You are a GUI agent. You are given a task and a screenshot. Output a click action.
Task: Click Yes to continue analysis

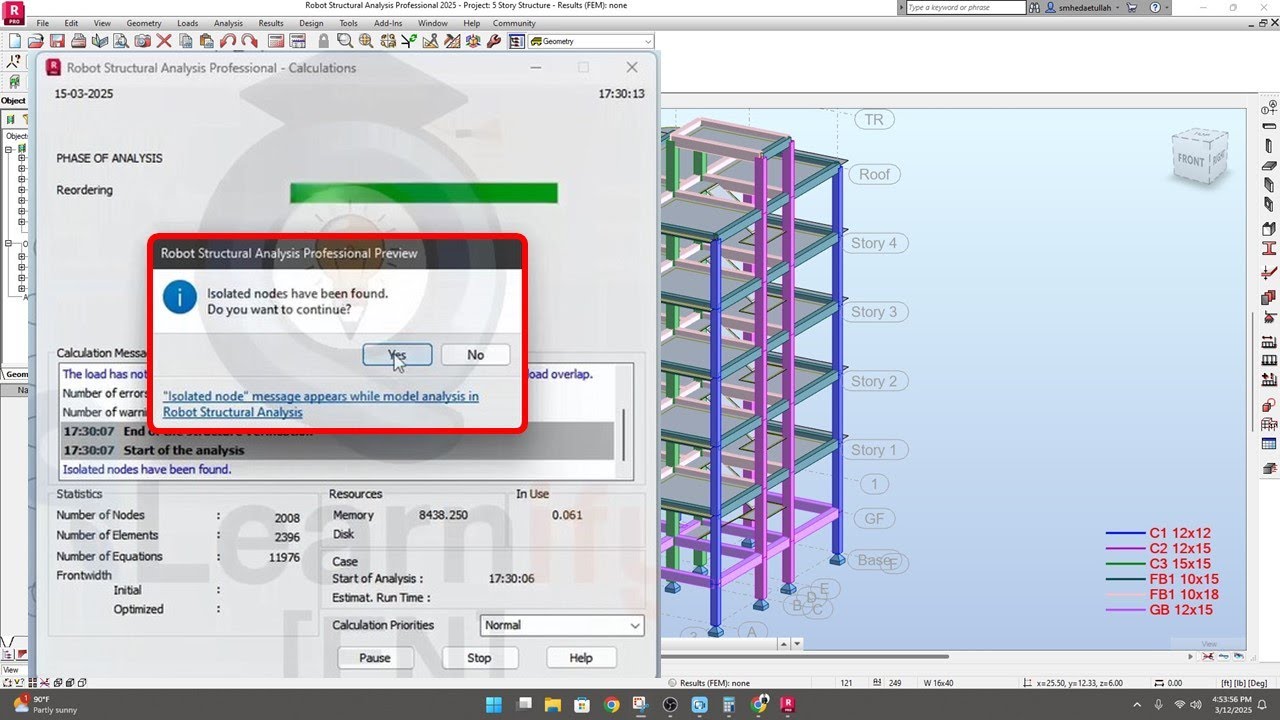point(397,355)
